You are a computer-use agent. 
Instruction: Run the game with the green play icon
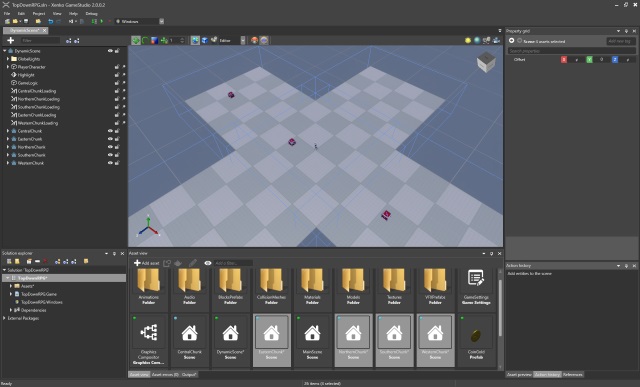(102, 21)
